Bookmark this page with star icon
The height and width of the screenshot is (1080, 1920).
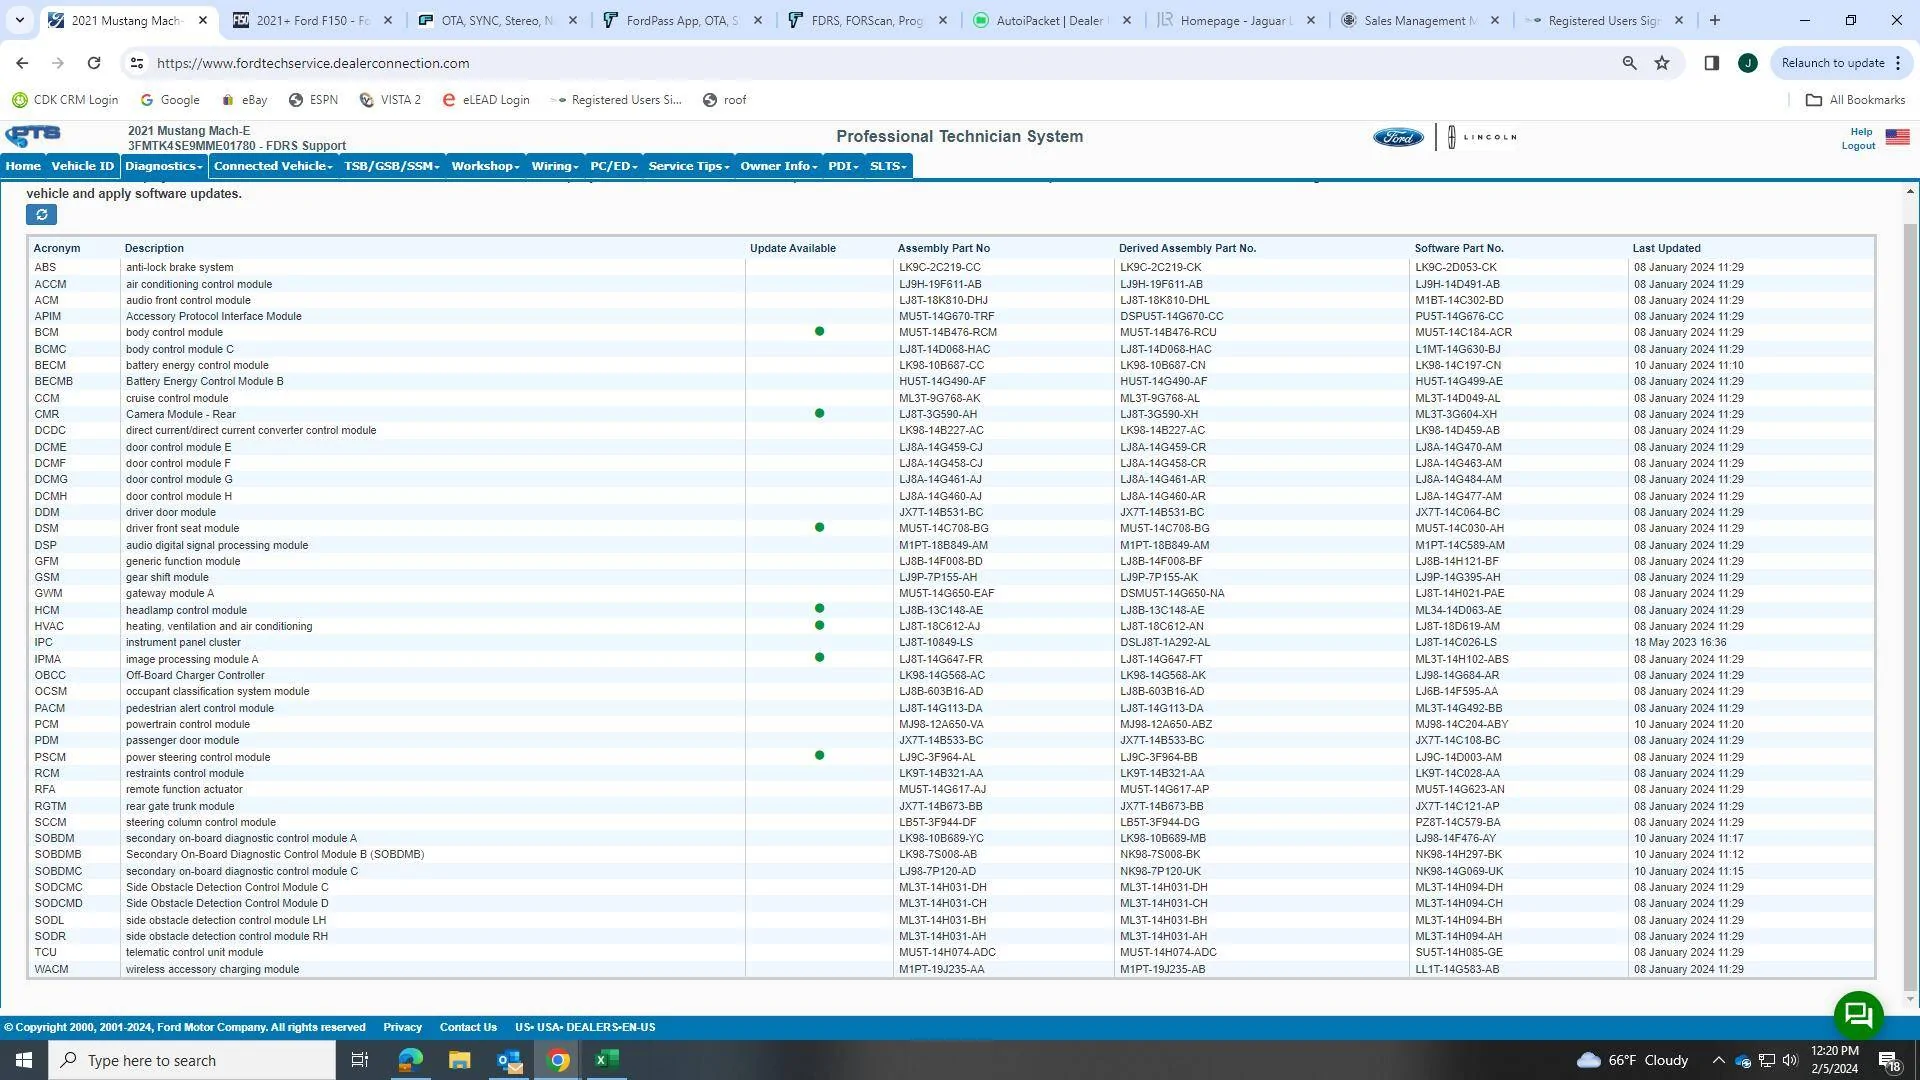coord(1662,63)
